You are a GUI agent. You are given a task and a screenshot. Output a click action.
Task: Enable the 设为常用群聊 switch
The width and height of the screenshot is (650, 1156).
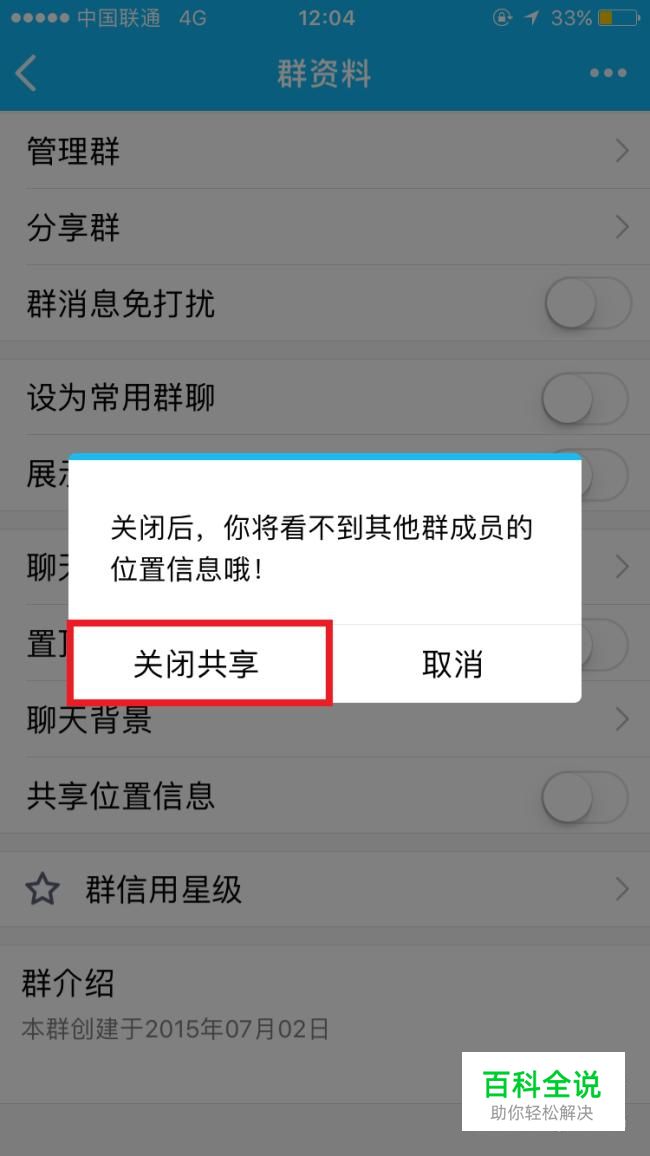584,398
